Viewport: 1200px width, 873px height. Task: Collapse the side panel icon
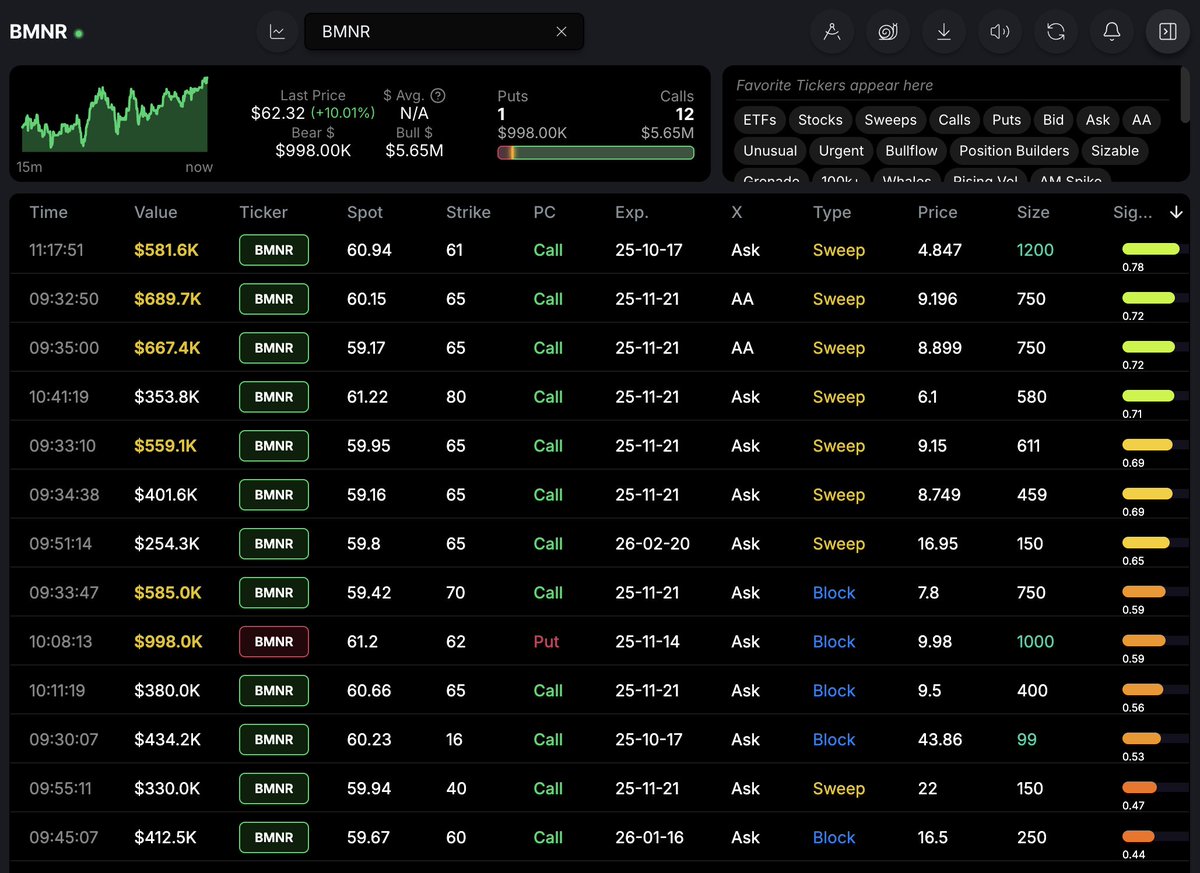(1167, 32)
